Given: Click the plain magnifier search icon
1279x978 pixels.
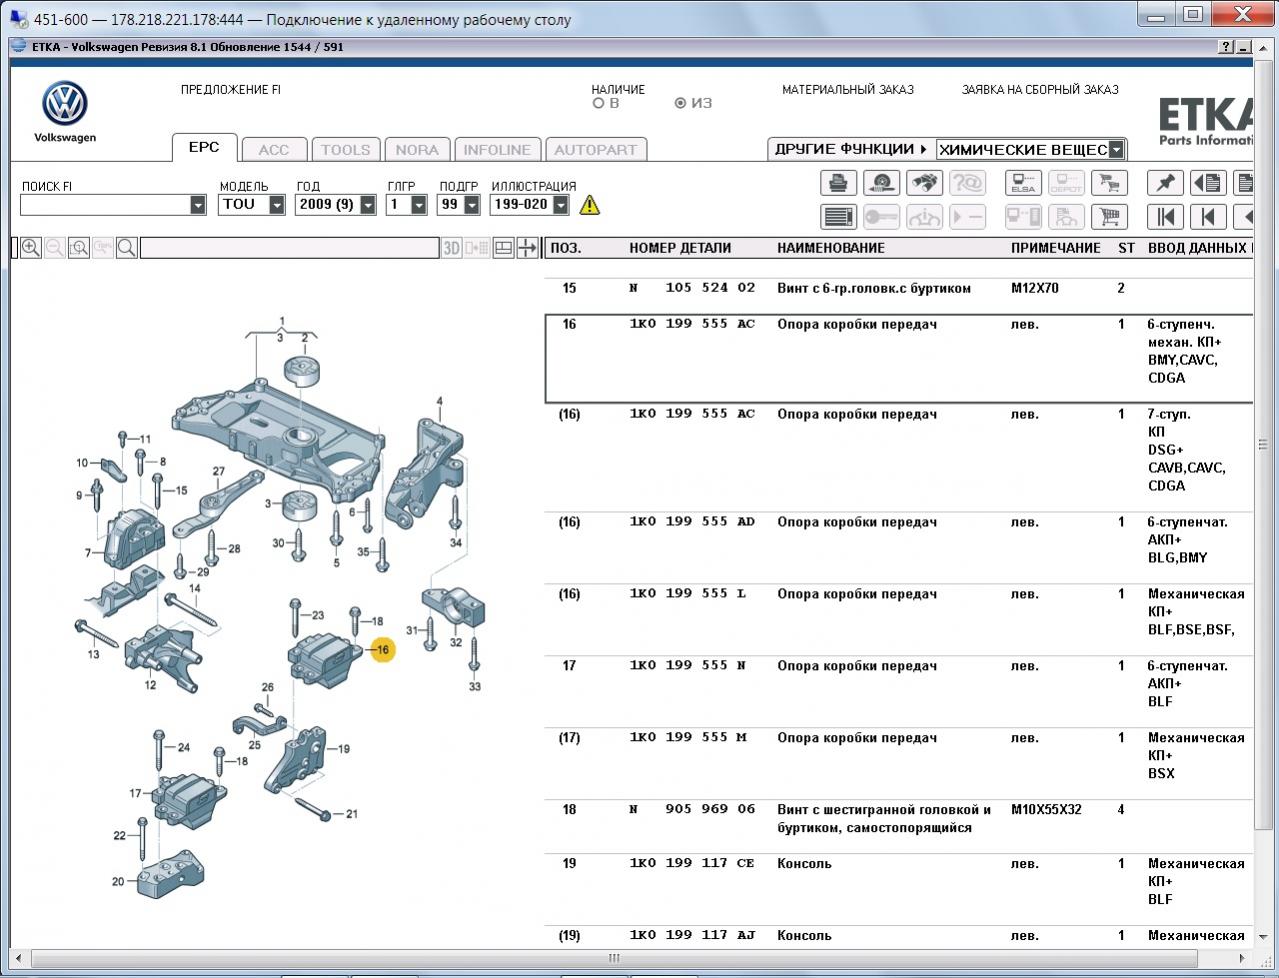Looking at the screenshot, I should [127, 248].
